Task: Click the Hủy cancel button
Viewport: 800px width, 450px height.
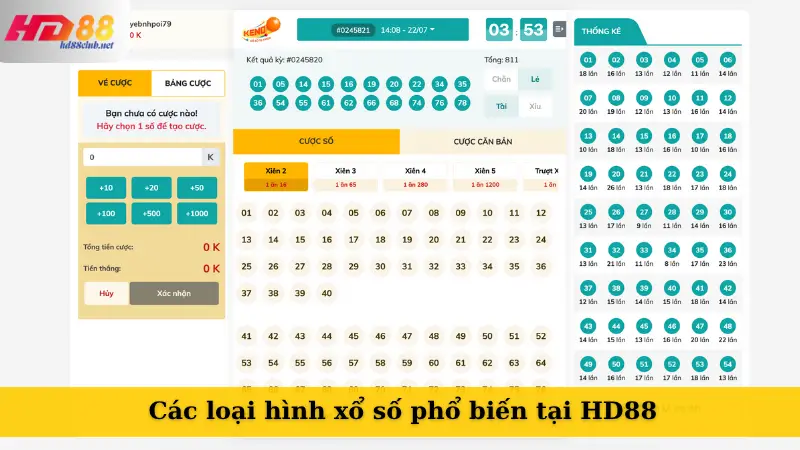Action: (106, 293)
